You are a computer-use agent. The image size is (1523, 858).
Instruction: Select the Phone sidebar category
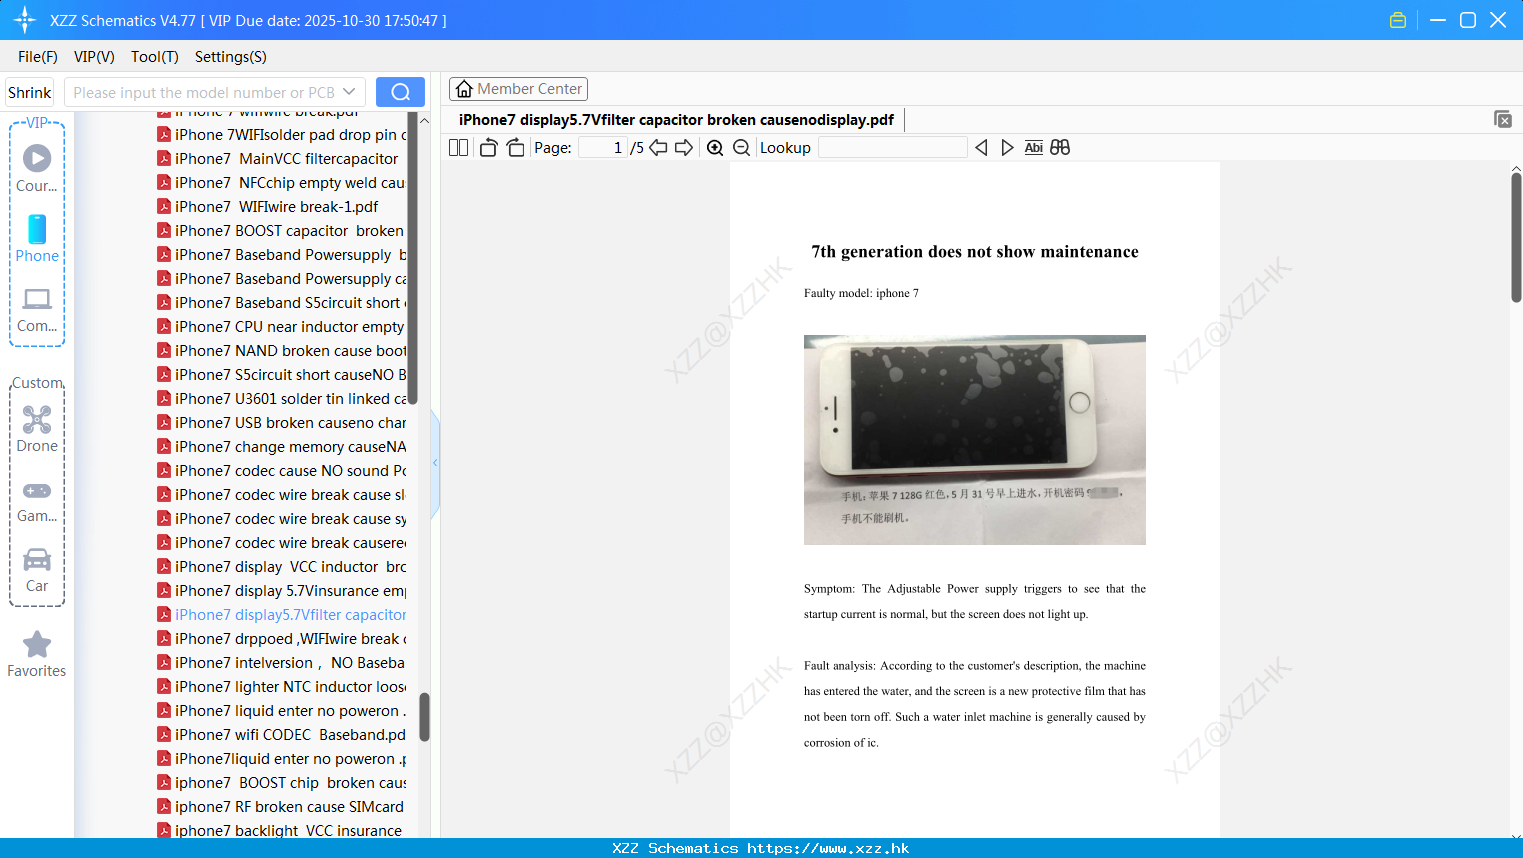(37, 238)
